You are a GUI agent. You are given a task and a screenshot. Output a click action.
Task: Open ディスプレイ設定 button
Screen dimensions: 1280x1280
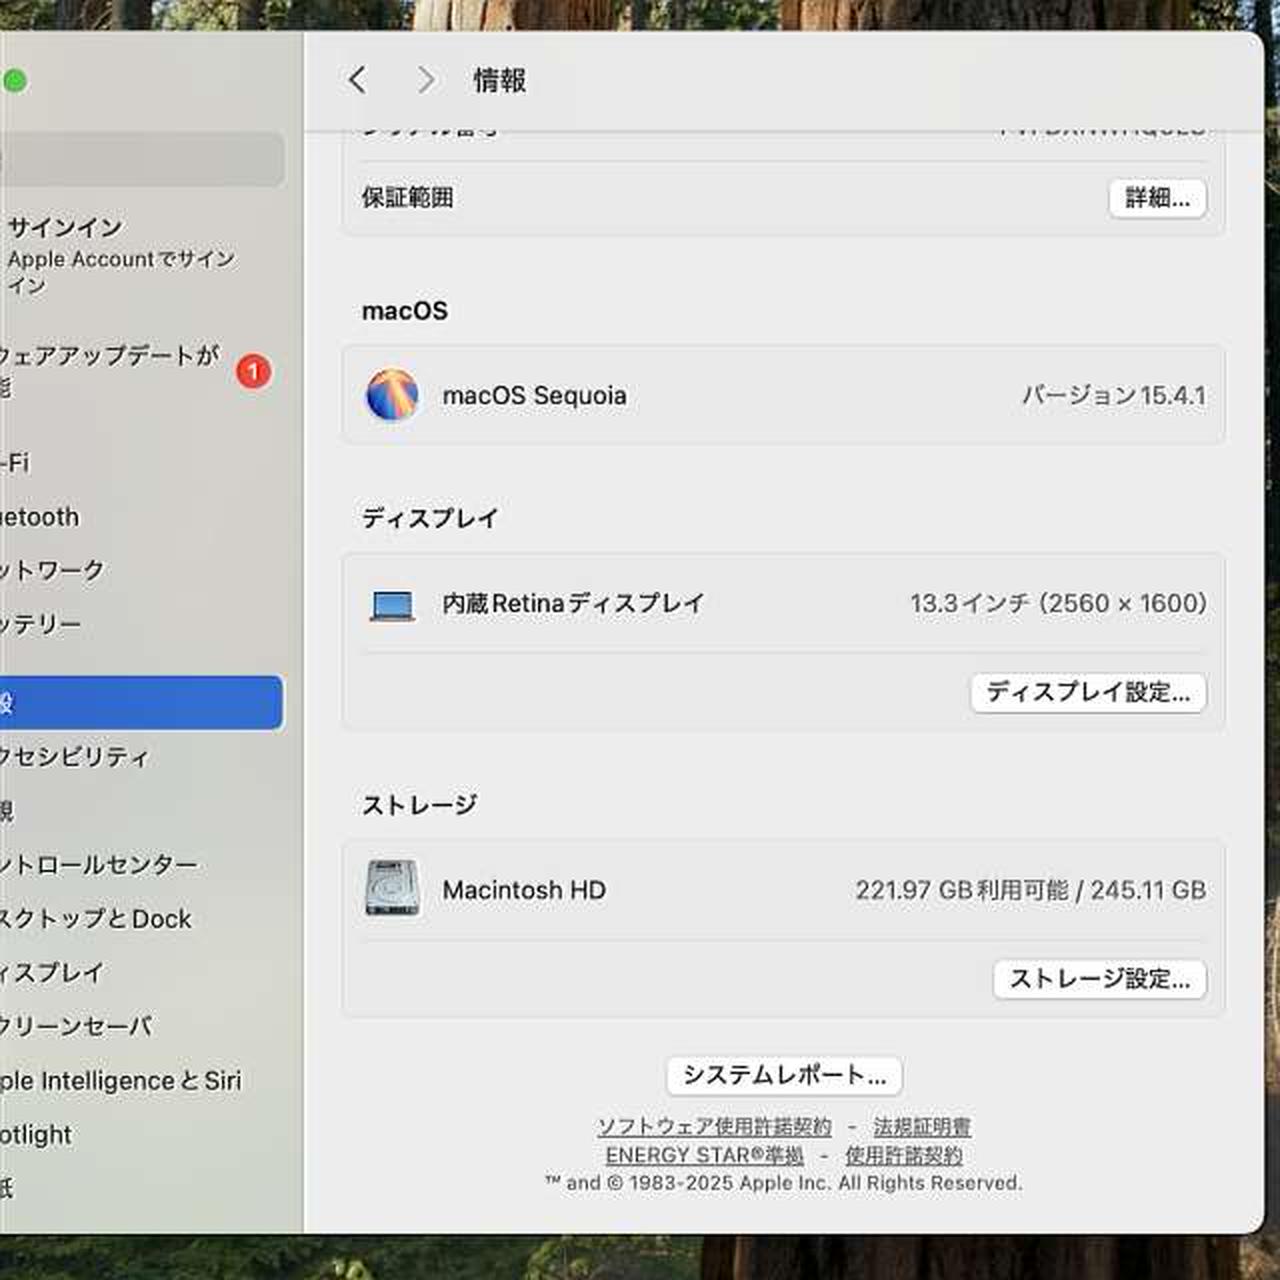pyautogui.click(x=1088, y=692)
